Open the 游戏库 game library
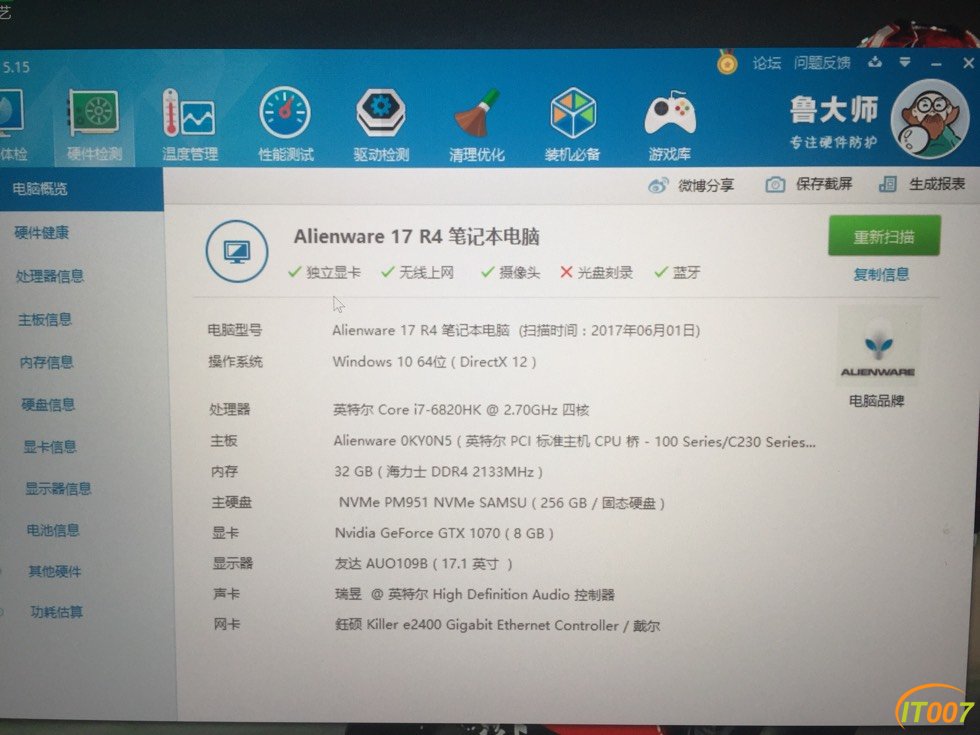This screenshot has width=980, height=735. point(669,126)
